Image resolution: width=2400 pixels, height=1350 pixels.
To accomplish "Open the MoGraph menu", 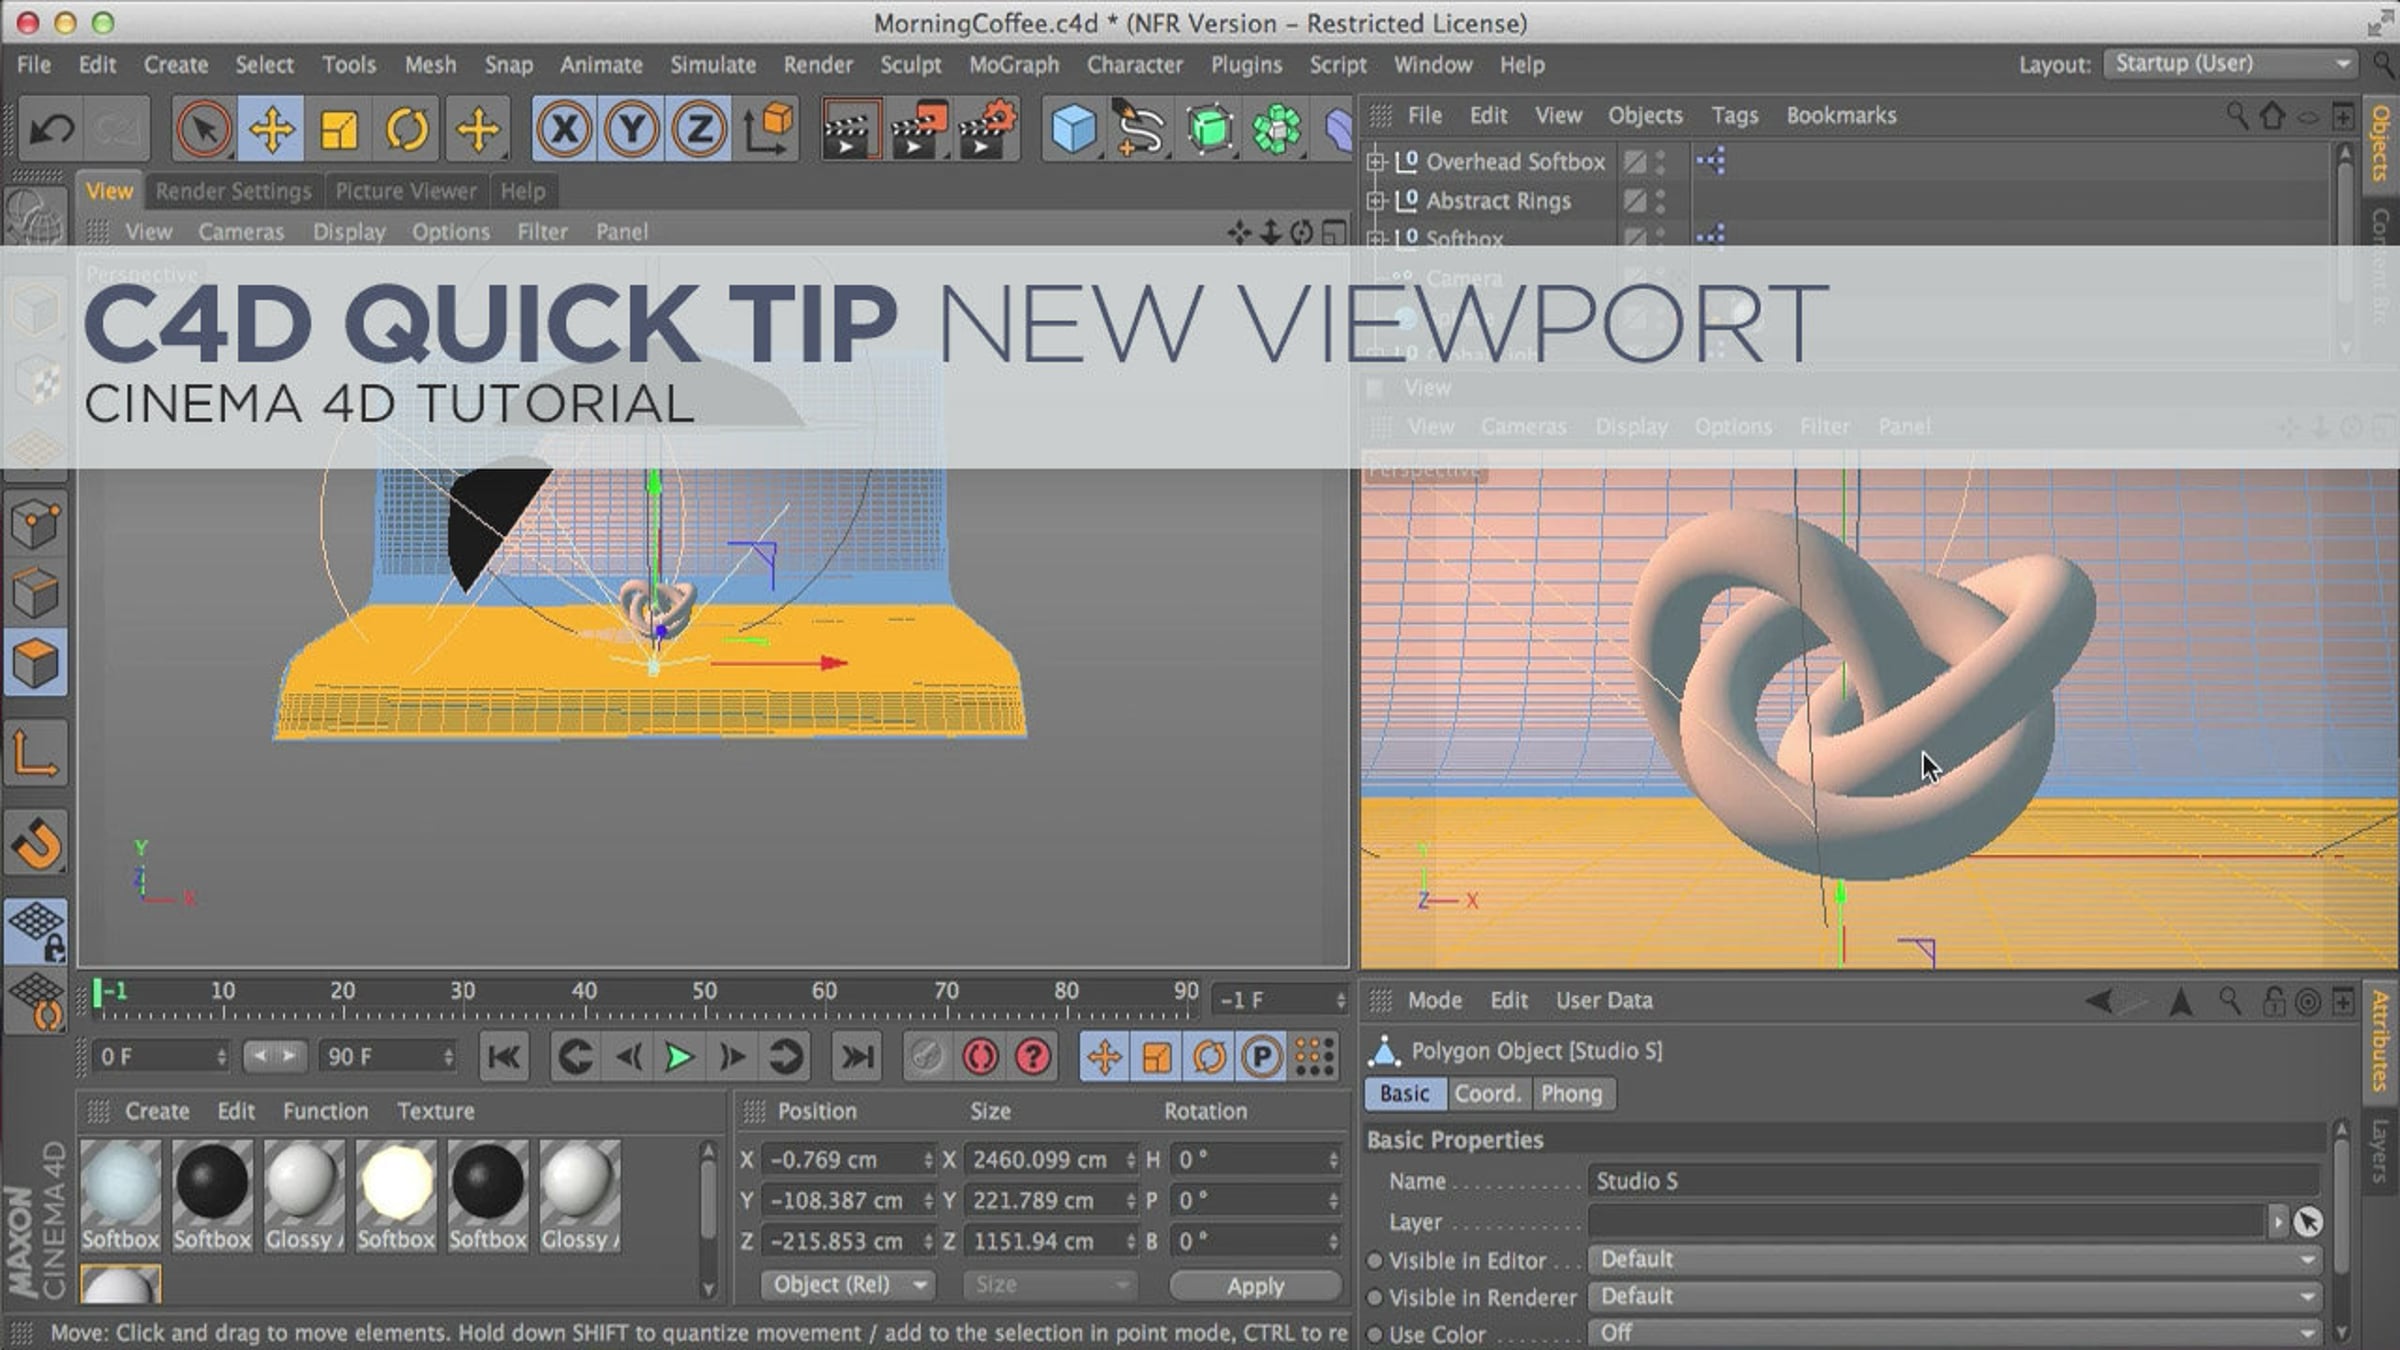I will (1013, 65).
